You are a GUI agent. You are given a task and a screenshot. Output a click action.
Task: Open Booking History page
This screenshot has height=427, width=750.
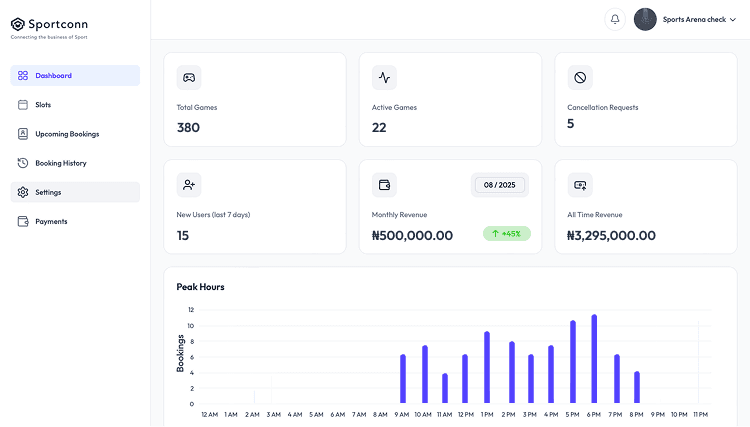click(x=75, y=163)
